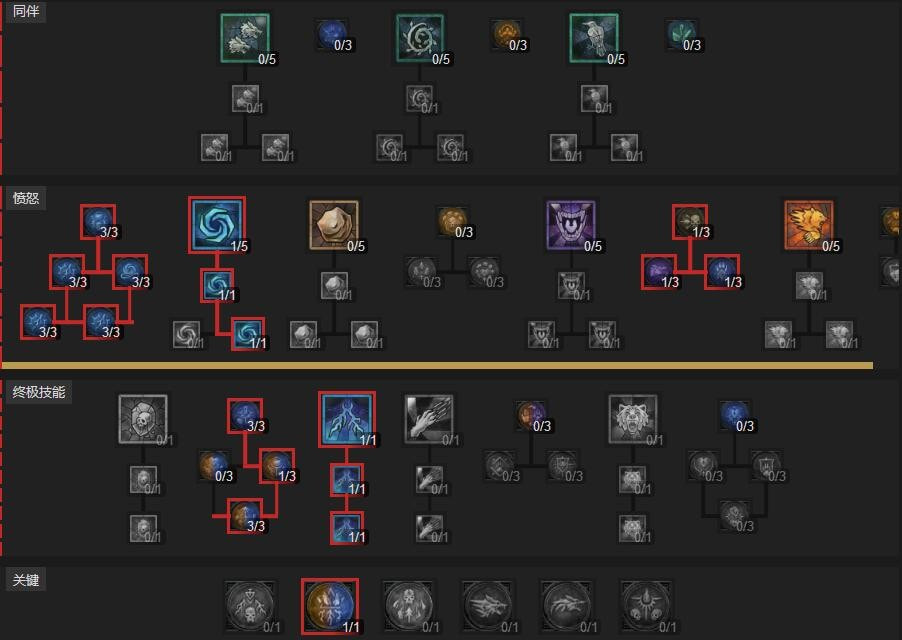
Task: Select the skull passive node showing 1/3
Action: (x=690, y=222)
